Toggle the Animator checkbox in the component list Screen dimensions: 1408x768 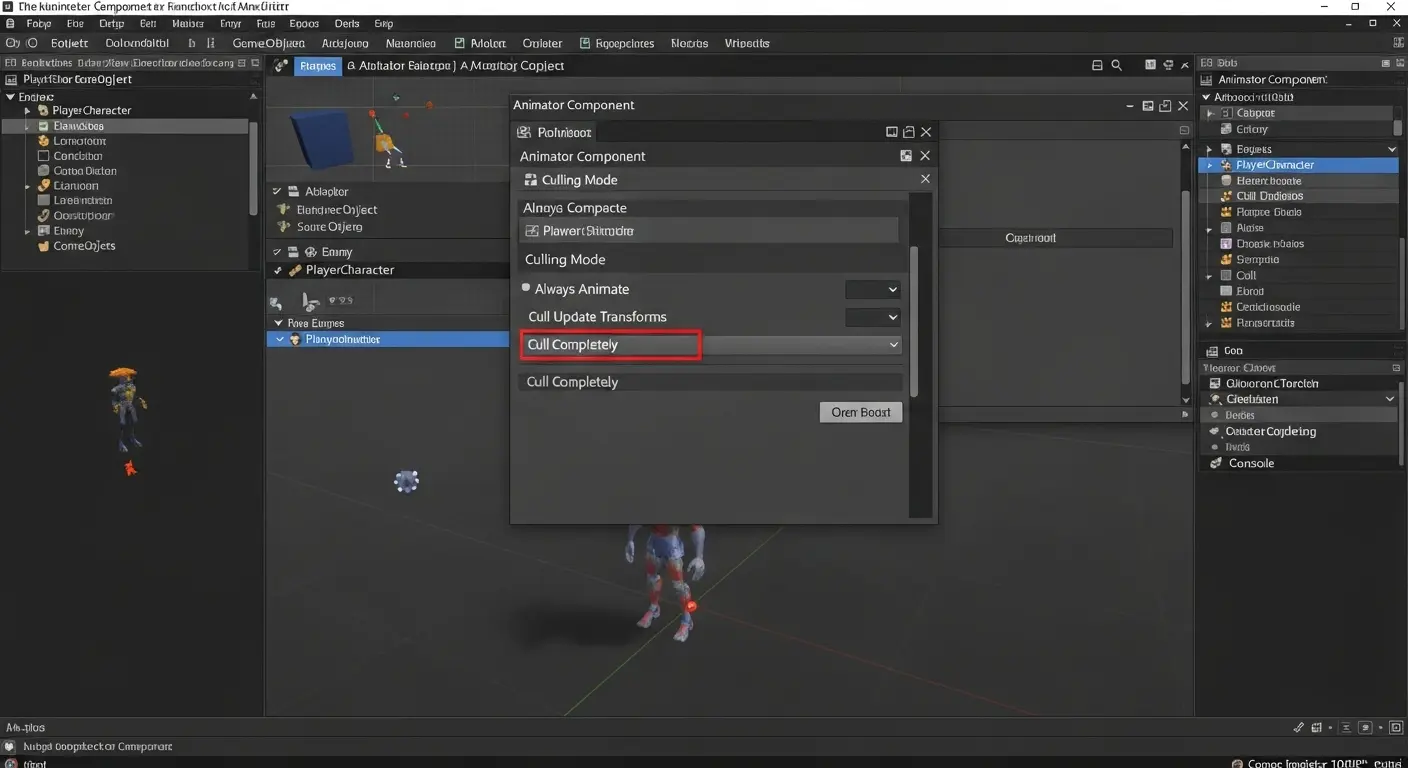(x=277, y=190)
